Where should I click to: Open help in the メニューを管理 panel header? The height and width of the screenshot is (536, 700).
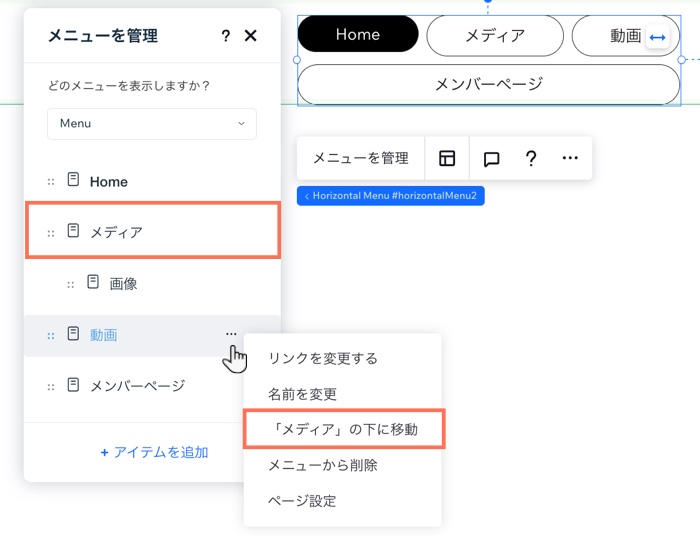[x=226, y=36]
